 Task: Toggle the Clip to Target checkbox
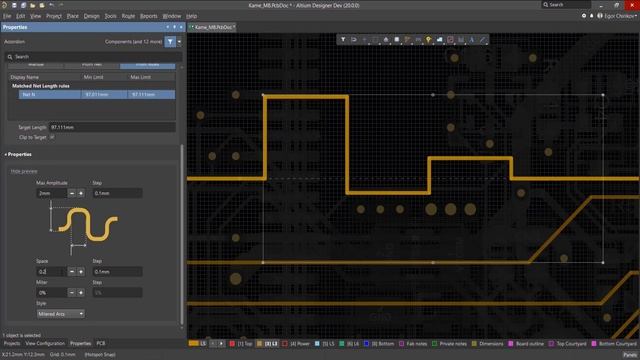pos(52,137)
